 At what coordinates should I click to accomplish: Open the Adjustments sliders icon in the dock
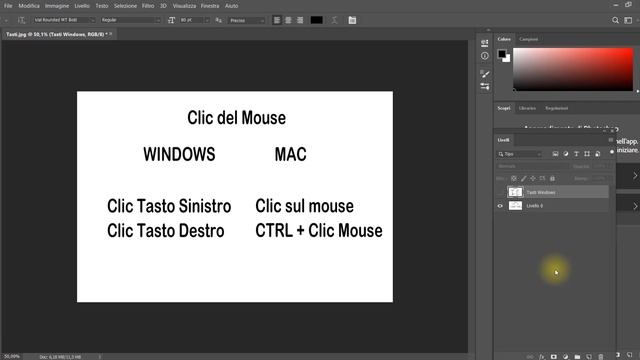(x=484, y=87)
